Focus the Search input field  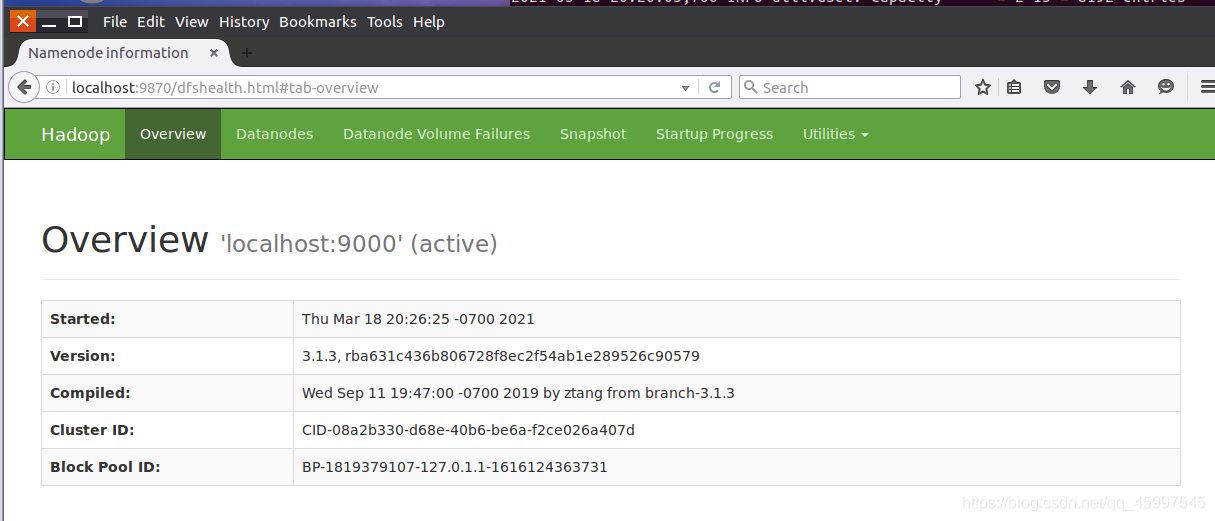850,88
